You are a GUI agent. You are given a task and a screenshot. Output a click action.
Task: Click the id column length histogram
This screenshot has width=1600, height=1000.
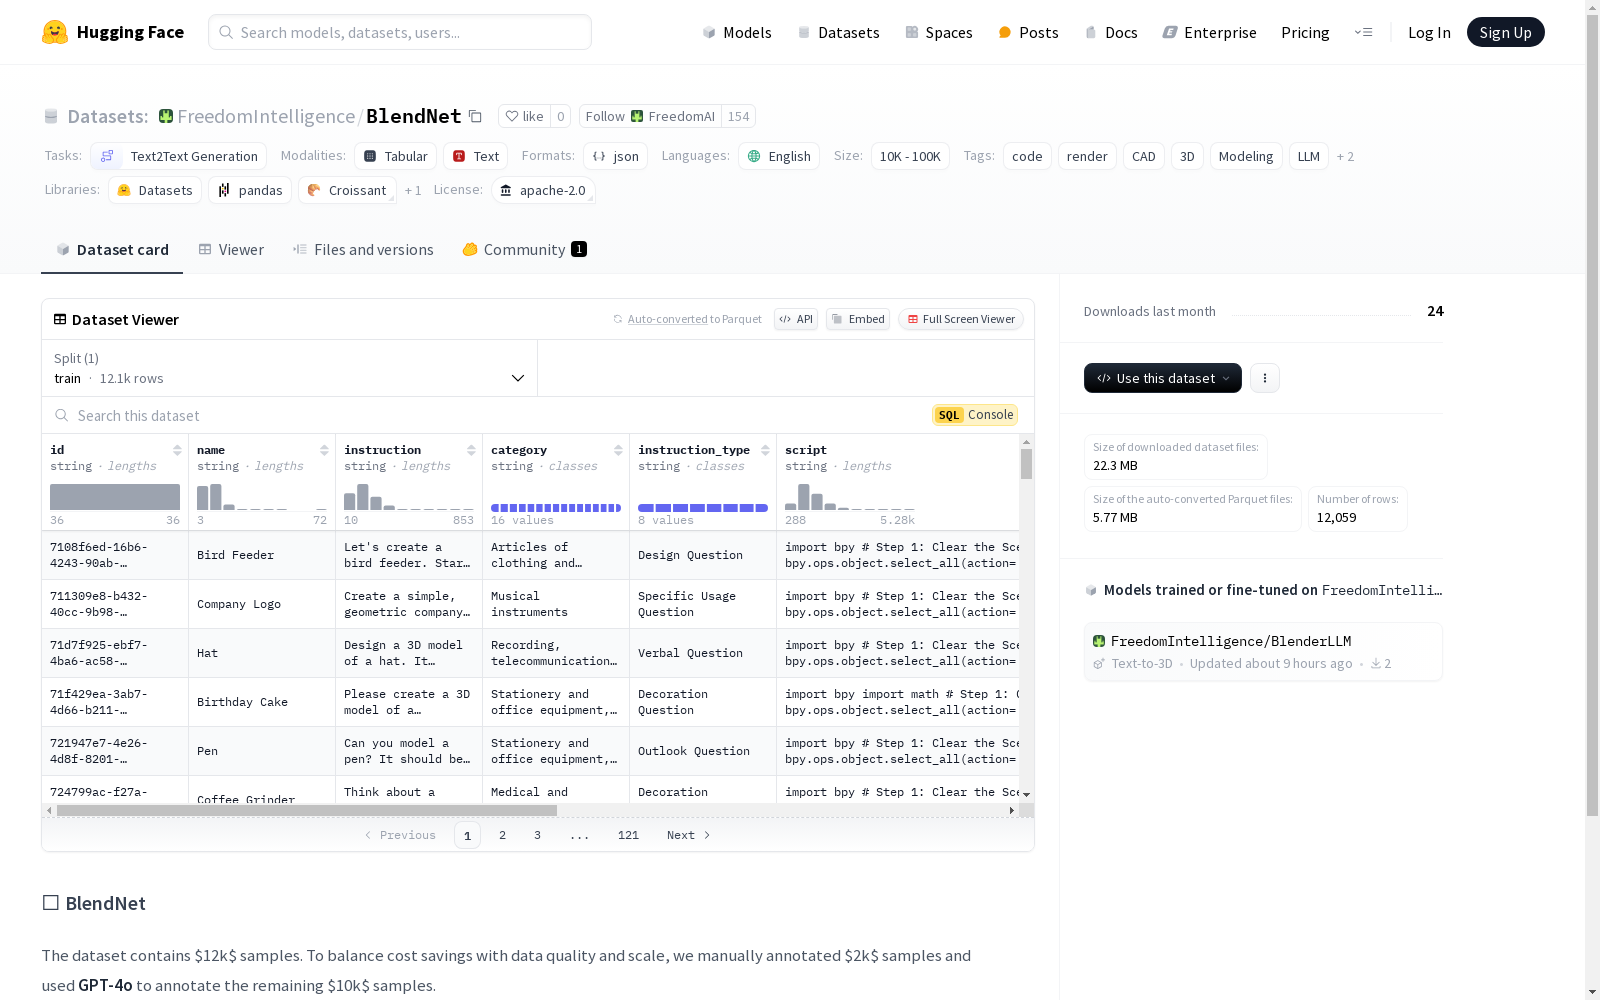pyautogui.click(x=115, y=497)
